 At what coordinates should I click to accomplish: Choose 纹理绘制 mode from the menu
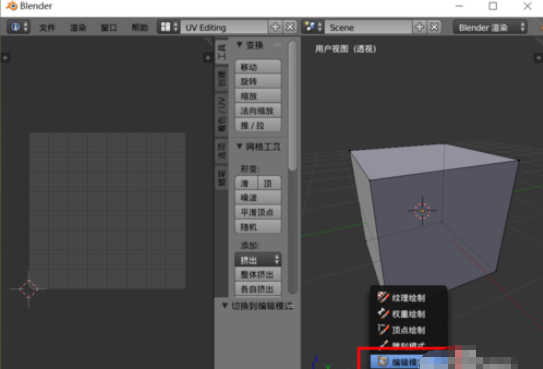(x=408, y=298)
